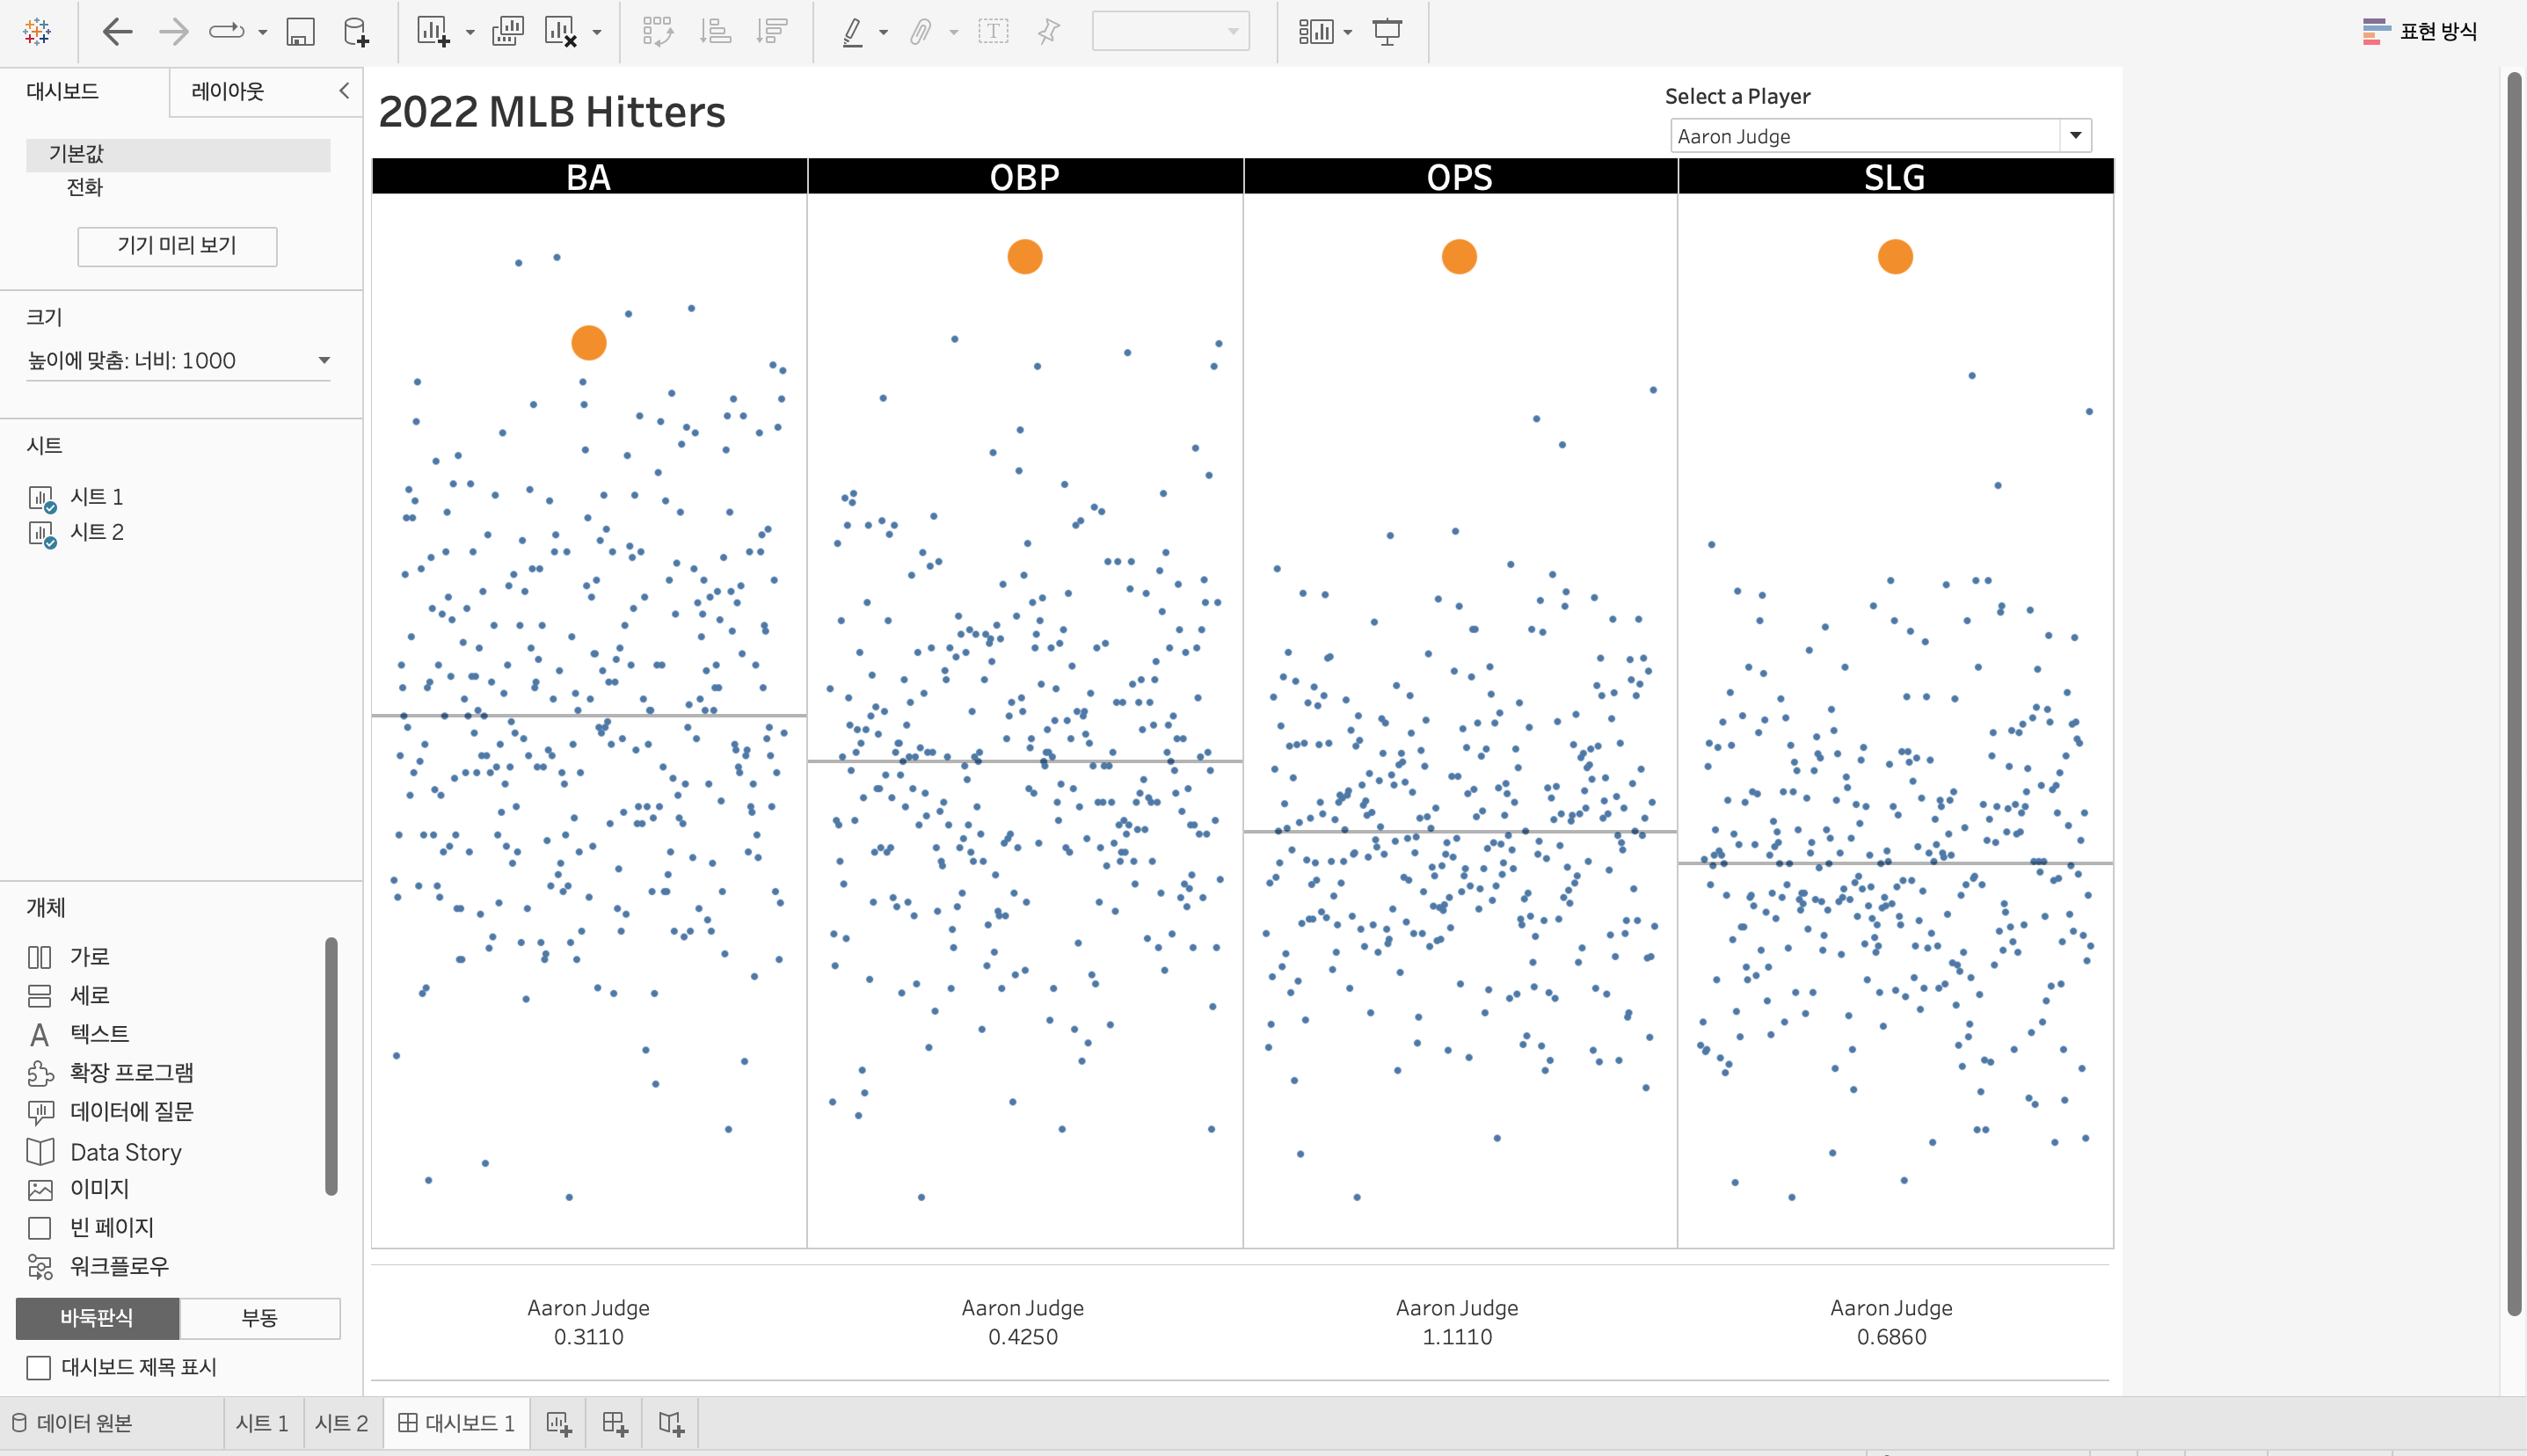Select the 기본값 device layout

coord(178,154)
